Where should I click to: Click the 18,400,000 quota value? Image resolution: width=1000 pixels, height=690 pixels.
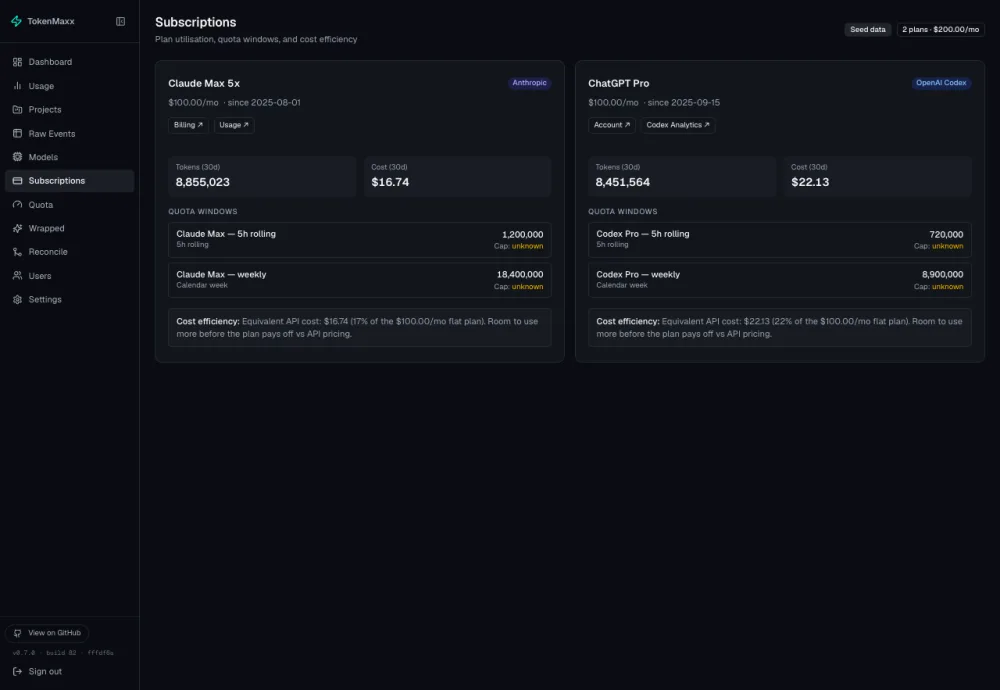(520, 275)
